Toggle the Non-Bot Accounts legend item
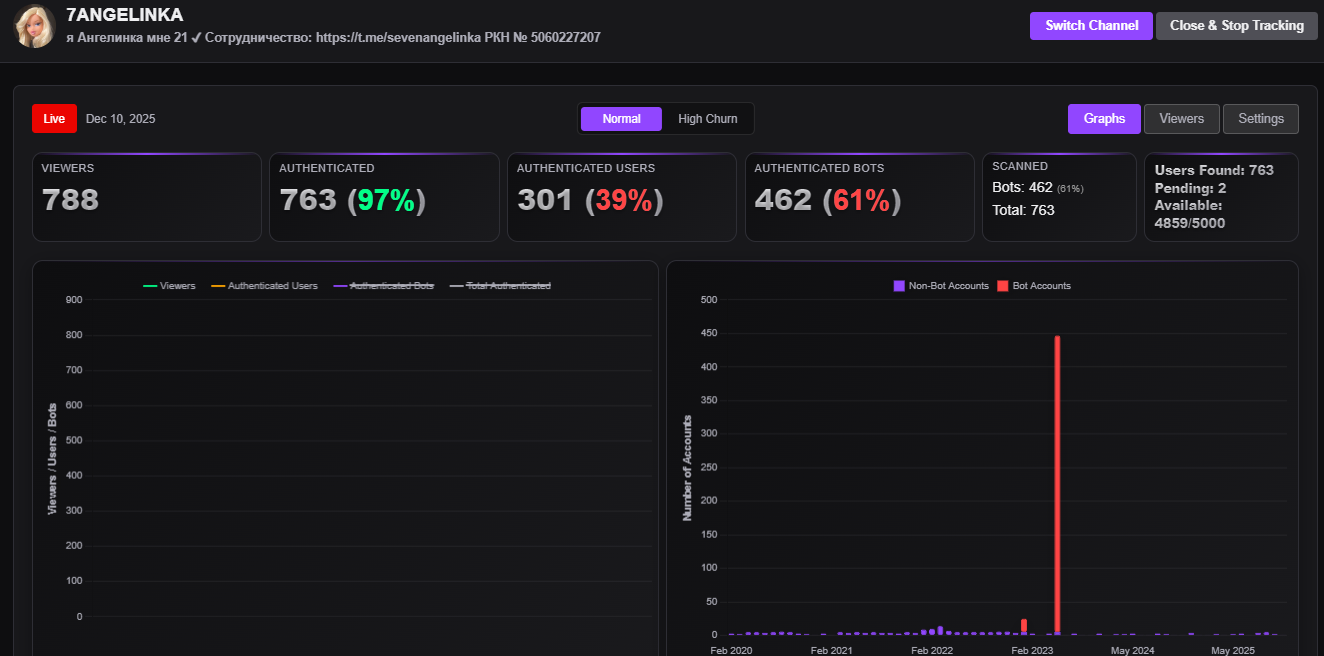Viewport: 1324px width, 656px height. click(x=941, y=286)
